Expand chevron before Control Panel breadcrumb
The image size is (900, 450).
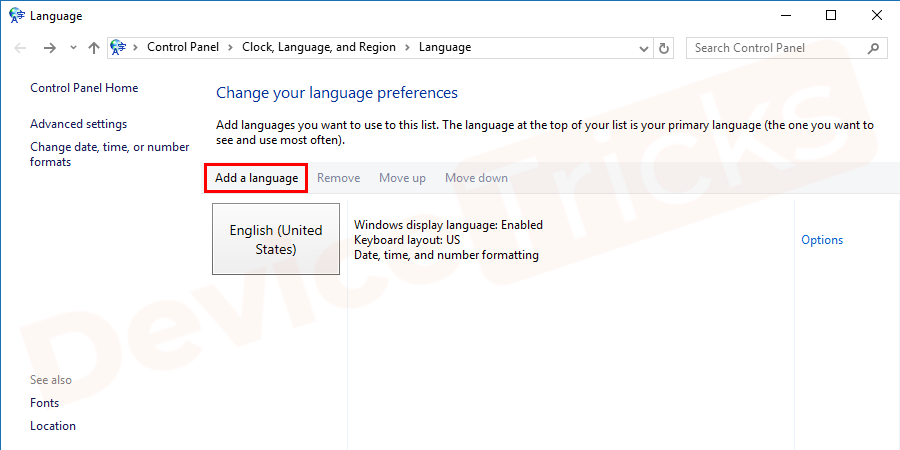tap(136, 48)
